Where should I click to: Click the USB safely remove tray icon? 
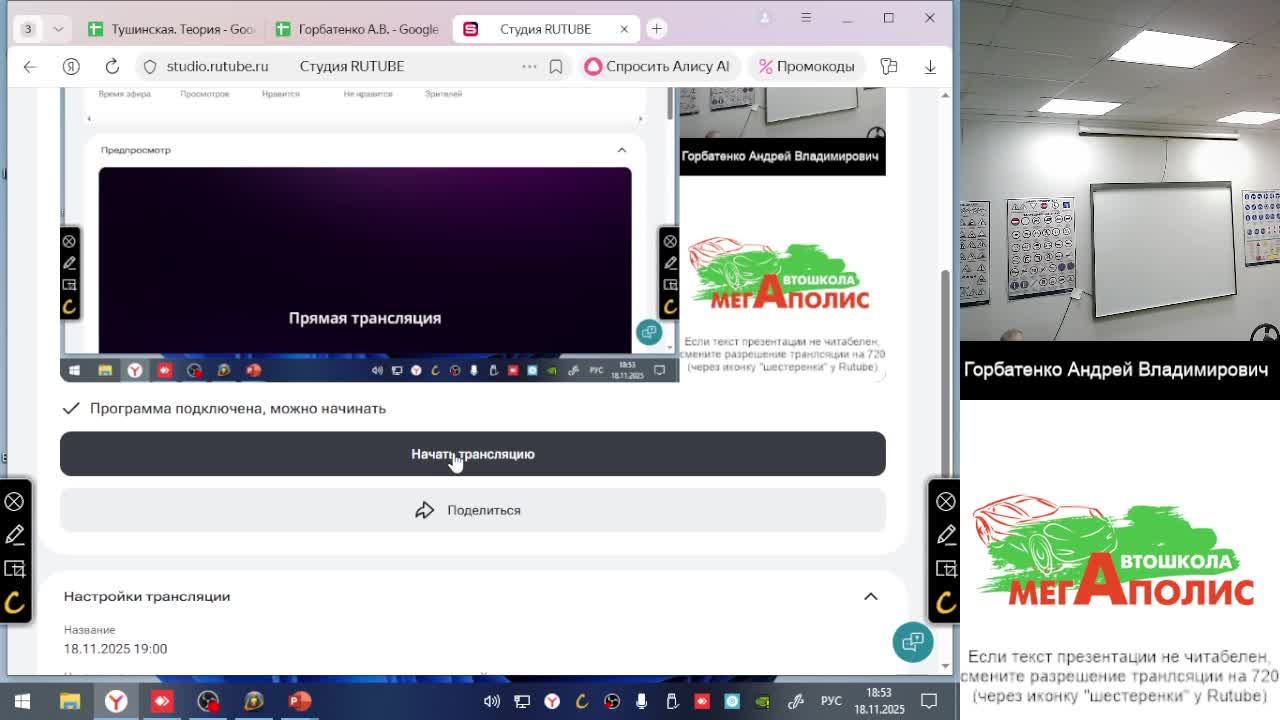672,701
